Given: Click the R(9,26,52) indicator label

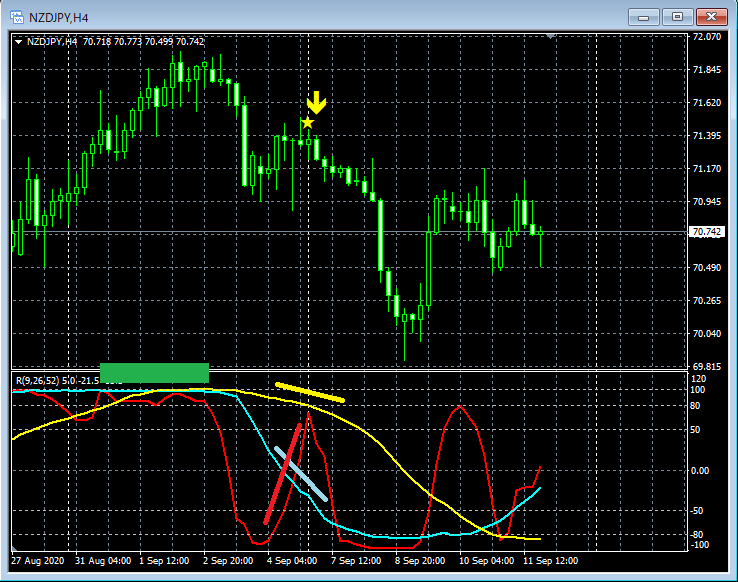Looking at the screenshot, I should coord(57,380).
